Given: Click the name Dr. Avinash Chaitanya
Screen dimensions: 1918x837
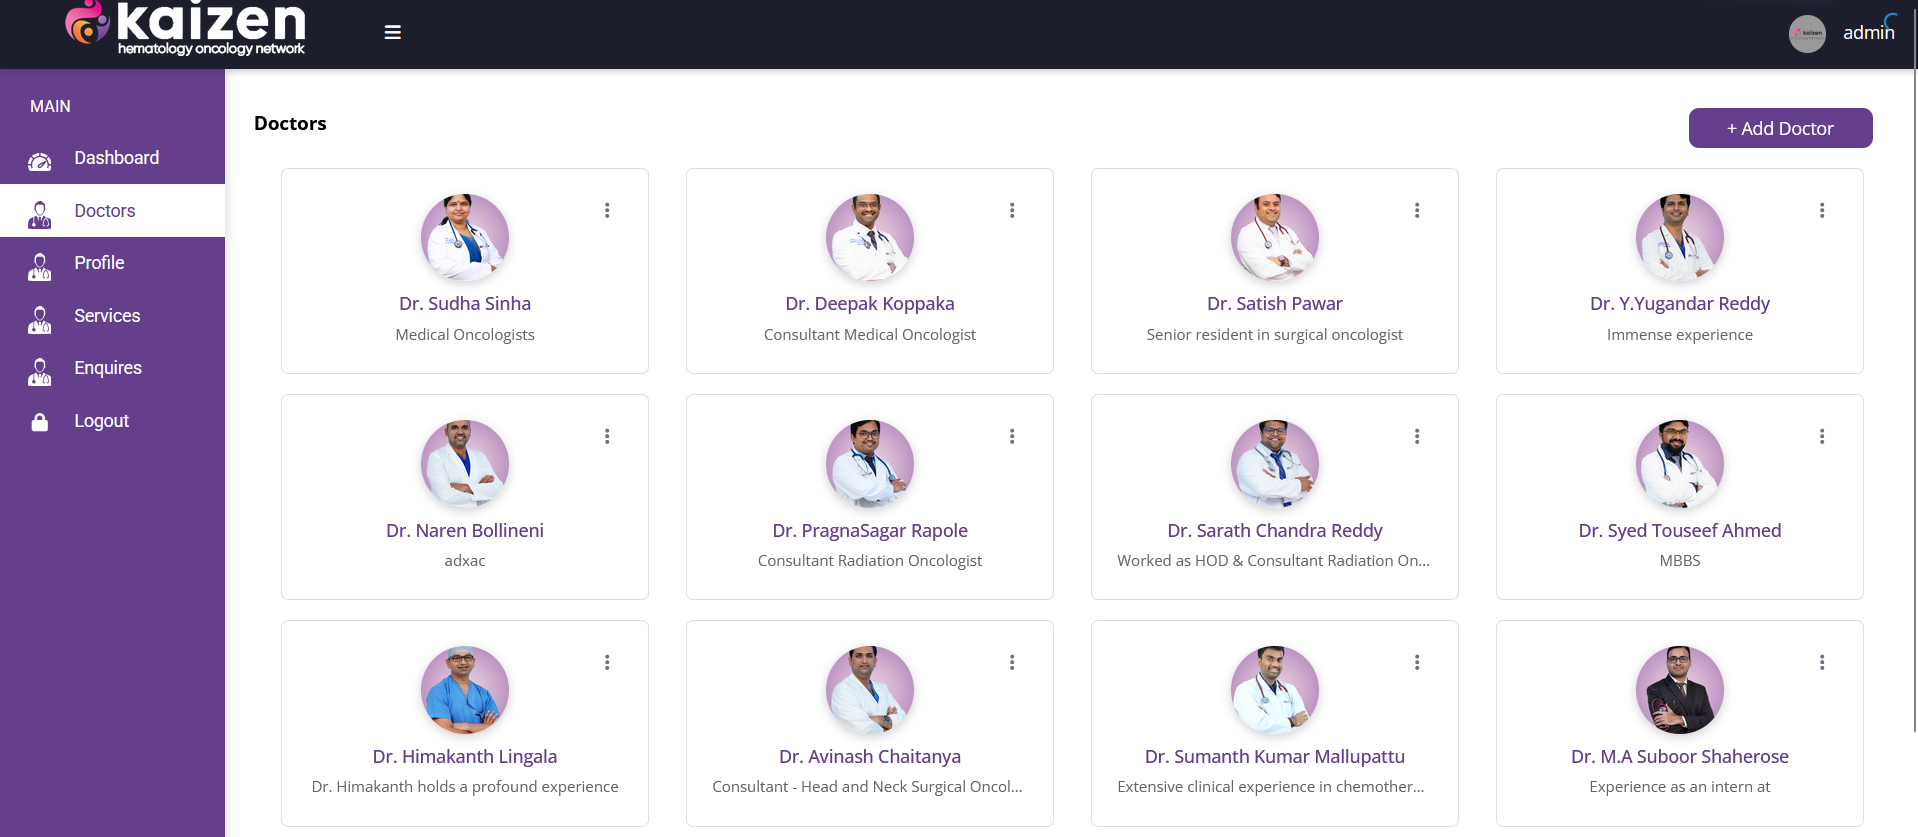Looking at the screenshot, I should point(870,756).
